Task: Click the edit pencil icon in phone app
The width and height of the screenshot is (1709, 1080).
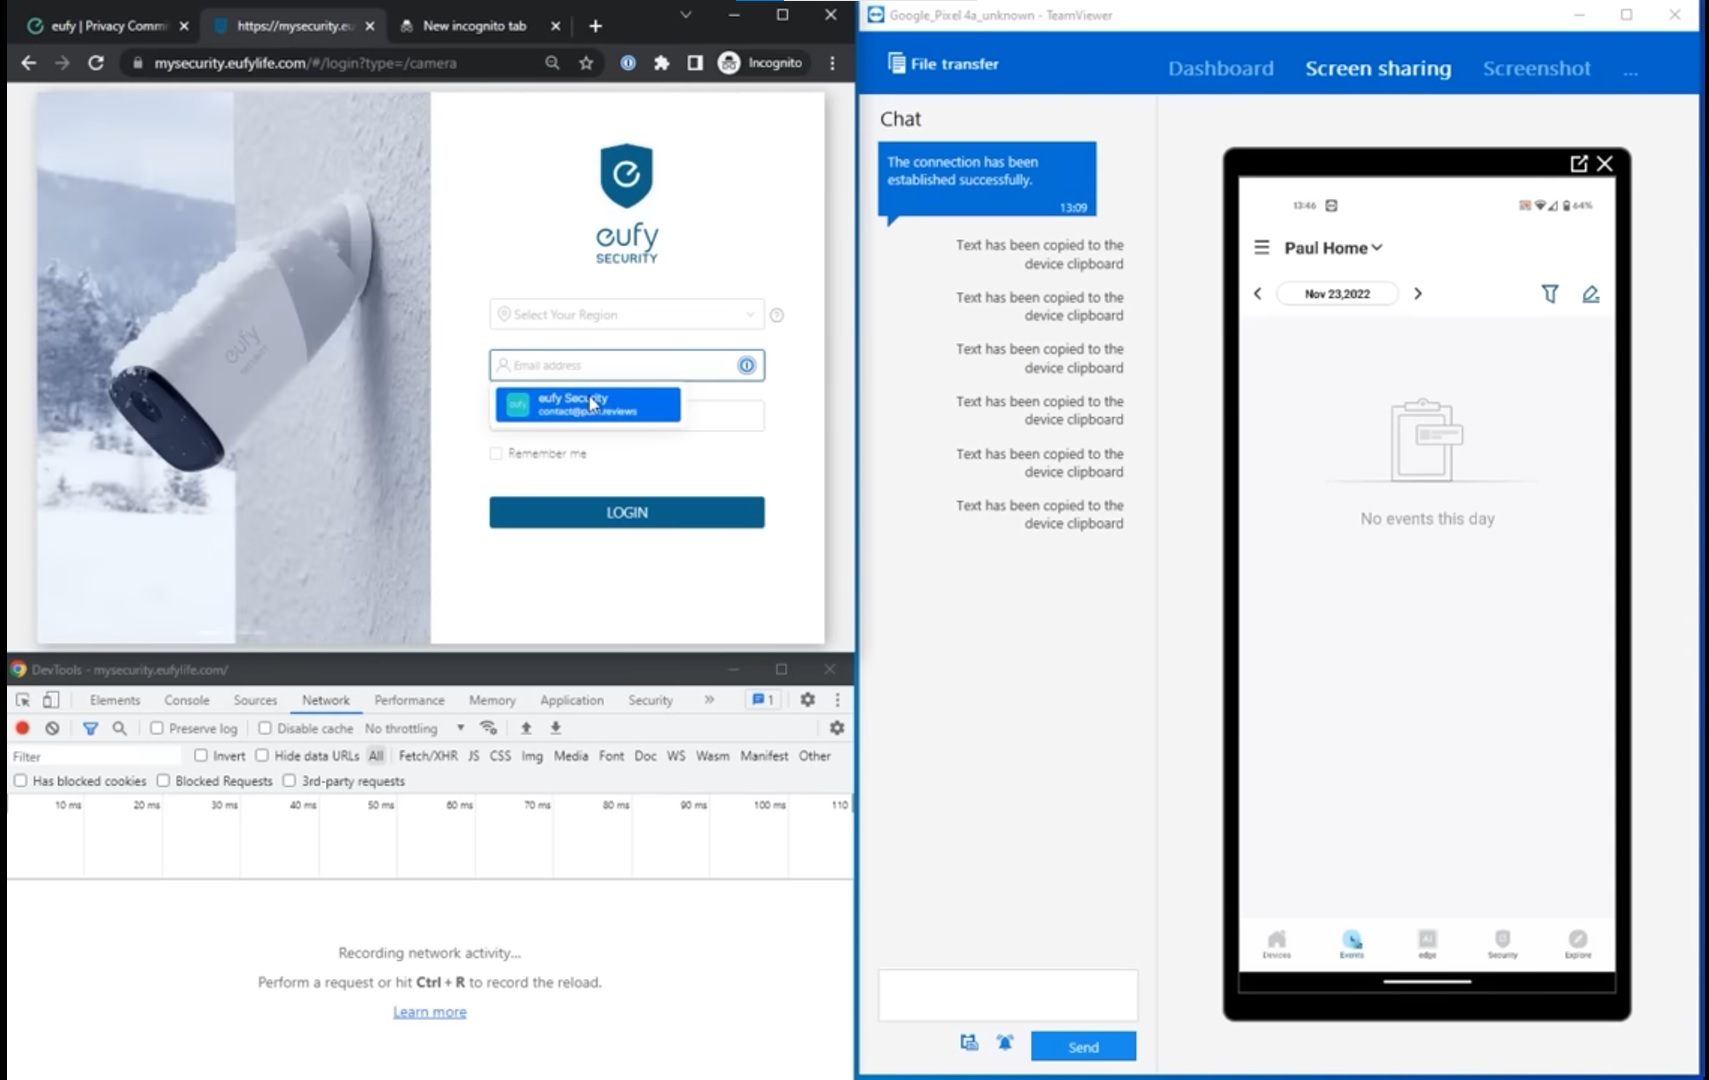Action: 1590,294
